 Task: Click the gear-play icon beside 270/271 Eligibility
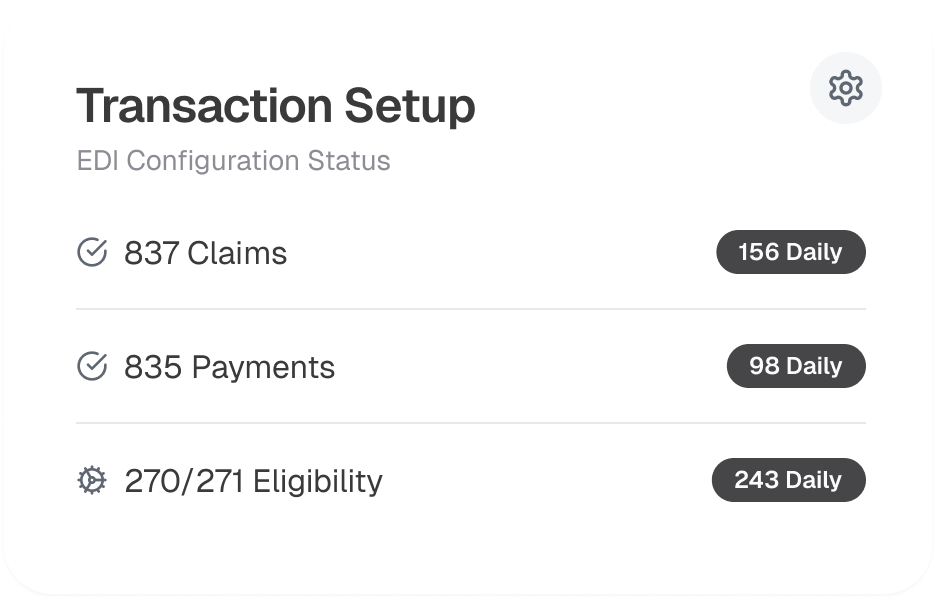click(x=92, y=481)
